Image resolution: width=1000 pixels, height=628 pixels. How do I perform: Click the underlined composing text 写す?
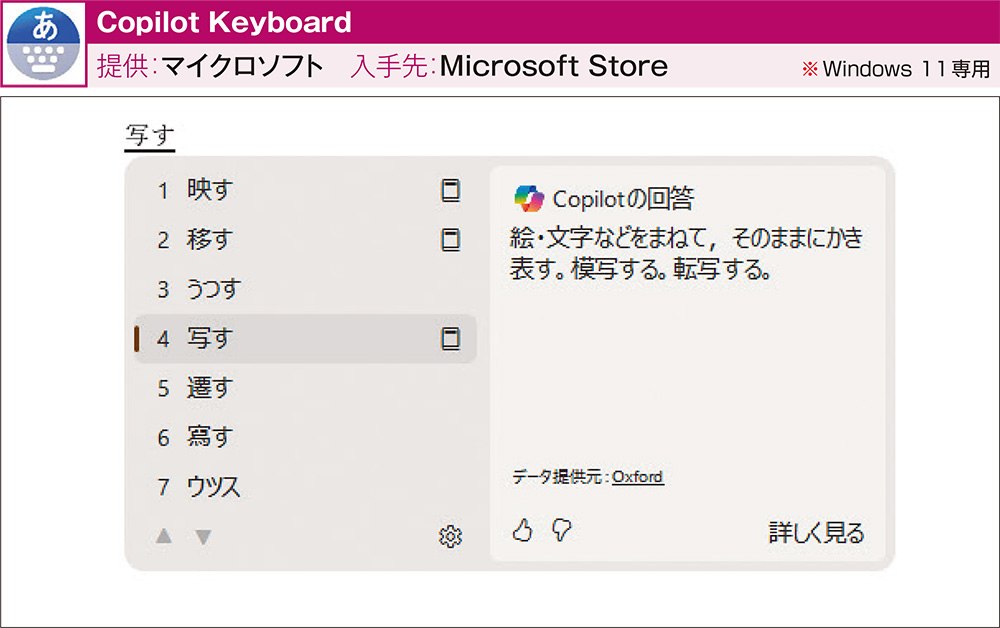[150, 136]
